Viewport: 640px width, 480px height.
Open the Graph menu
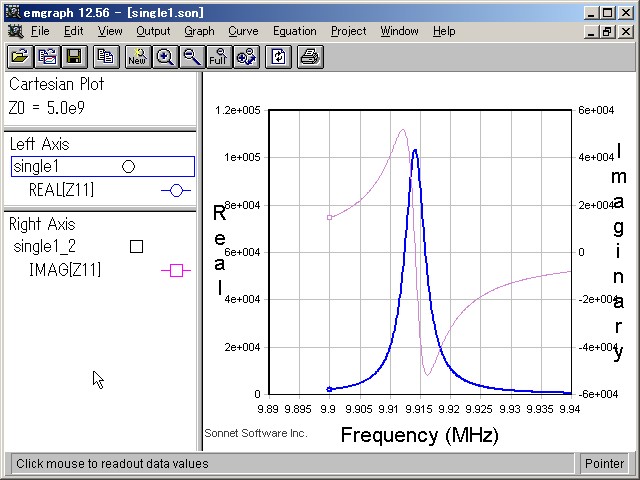(199, 31)
